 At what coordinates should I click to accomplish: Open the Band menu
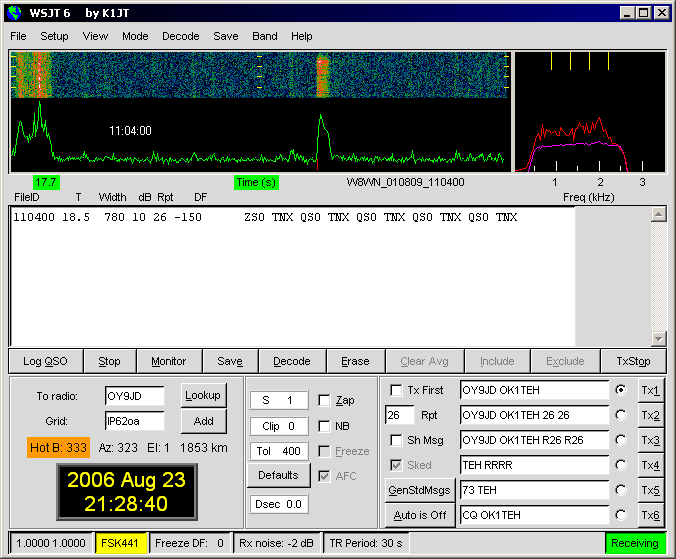coord(265,36)
